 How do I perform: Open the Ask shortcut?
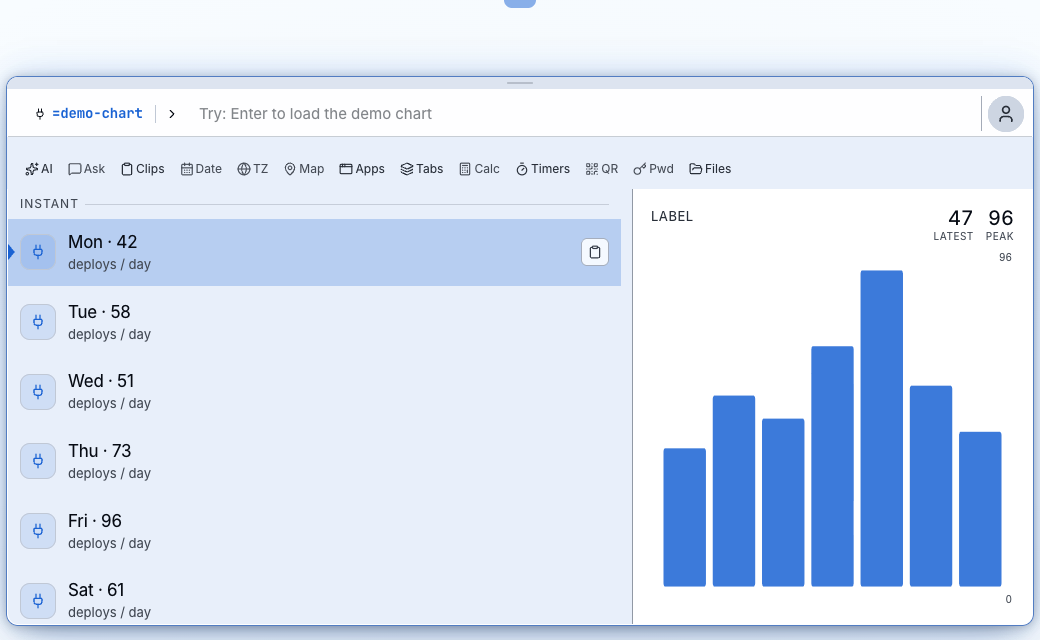(x=86, y=169)
